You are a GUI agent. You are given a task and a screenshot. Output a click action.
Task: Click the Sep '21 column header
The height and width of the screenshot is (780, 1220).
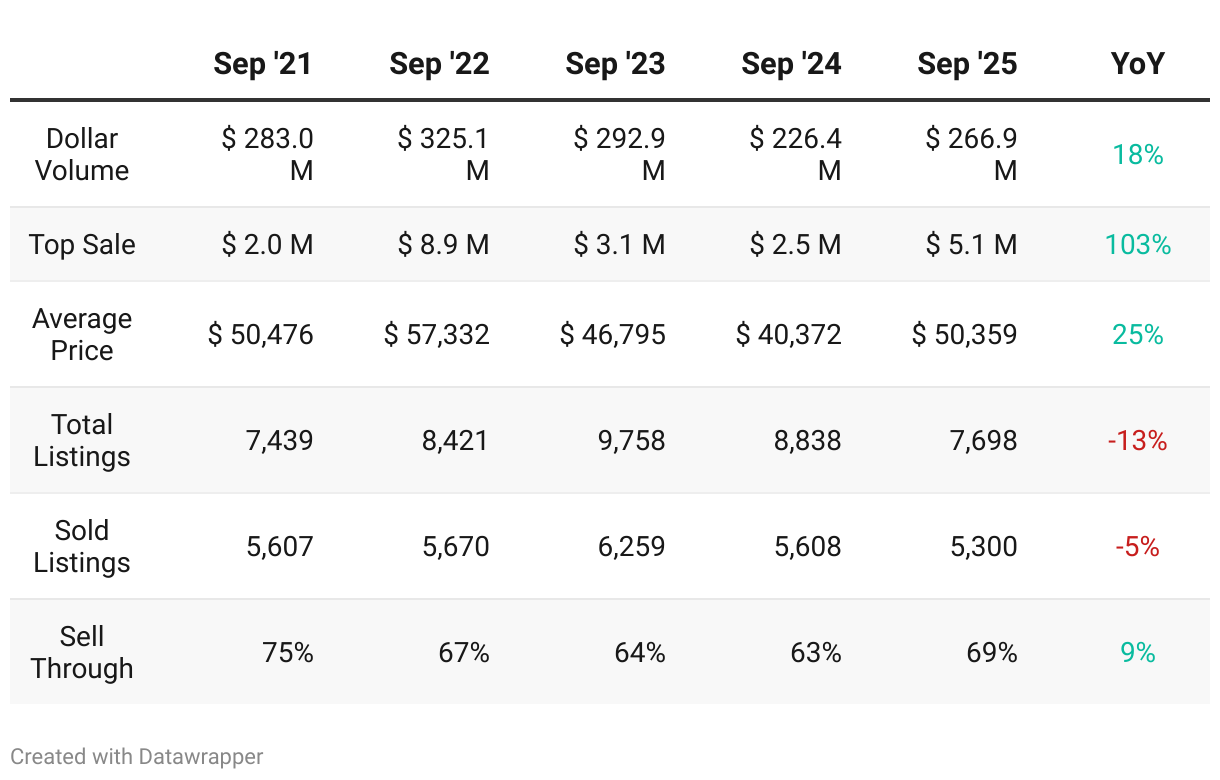pos(262,64)
